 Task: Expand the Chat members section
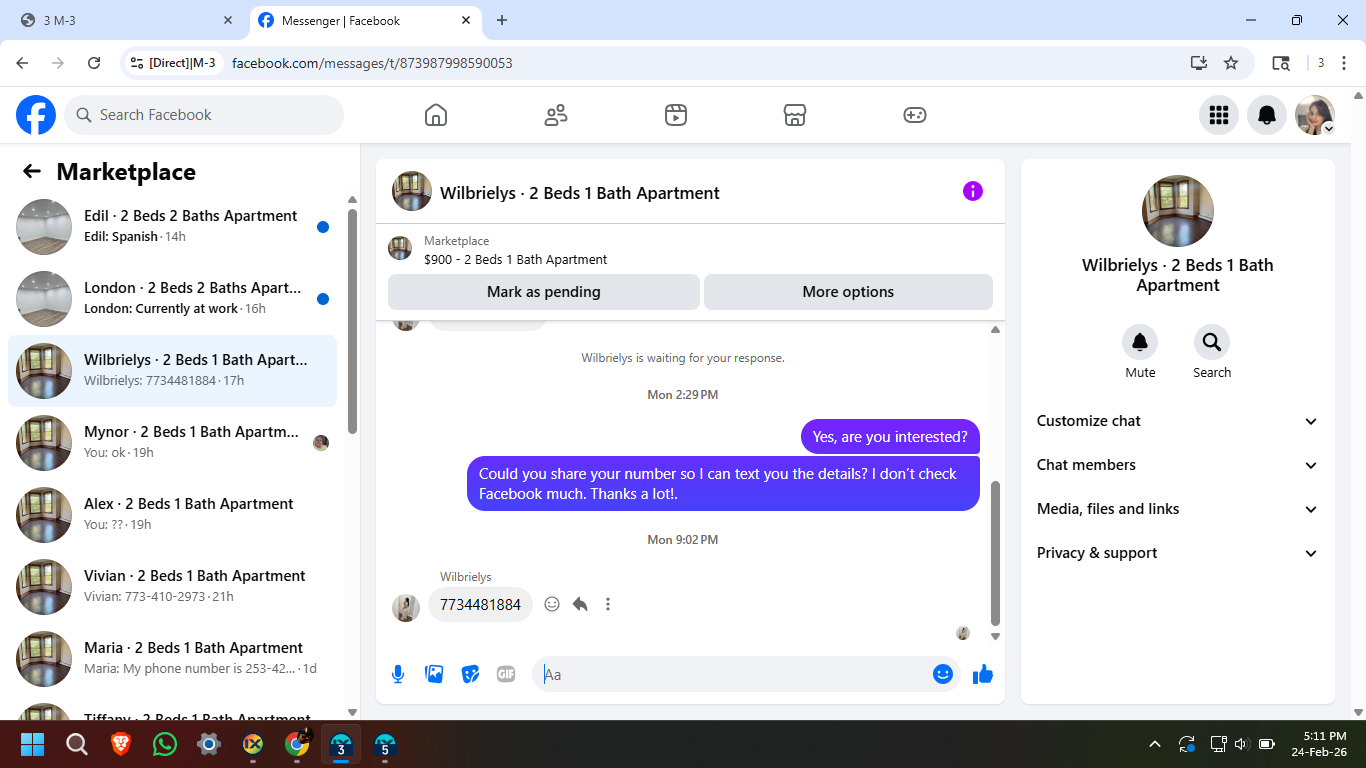pyautogui.click(x=1177, y=465)
